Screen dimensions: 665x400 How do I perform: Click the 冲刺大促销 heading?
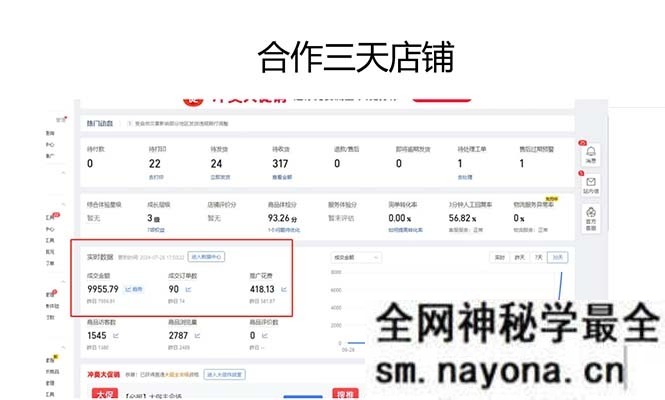[x=103, y=375]
